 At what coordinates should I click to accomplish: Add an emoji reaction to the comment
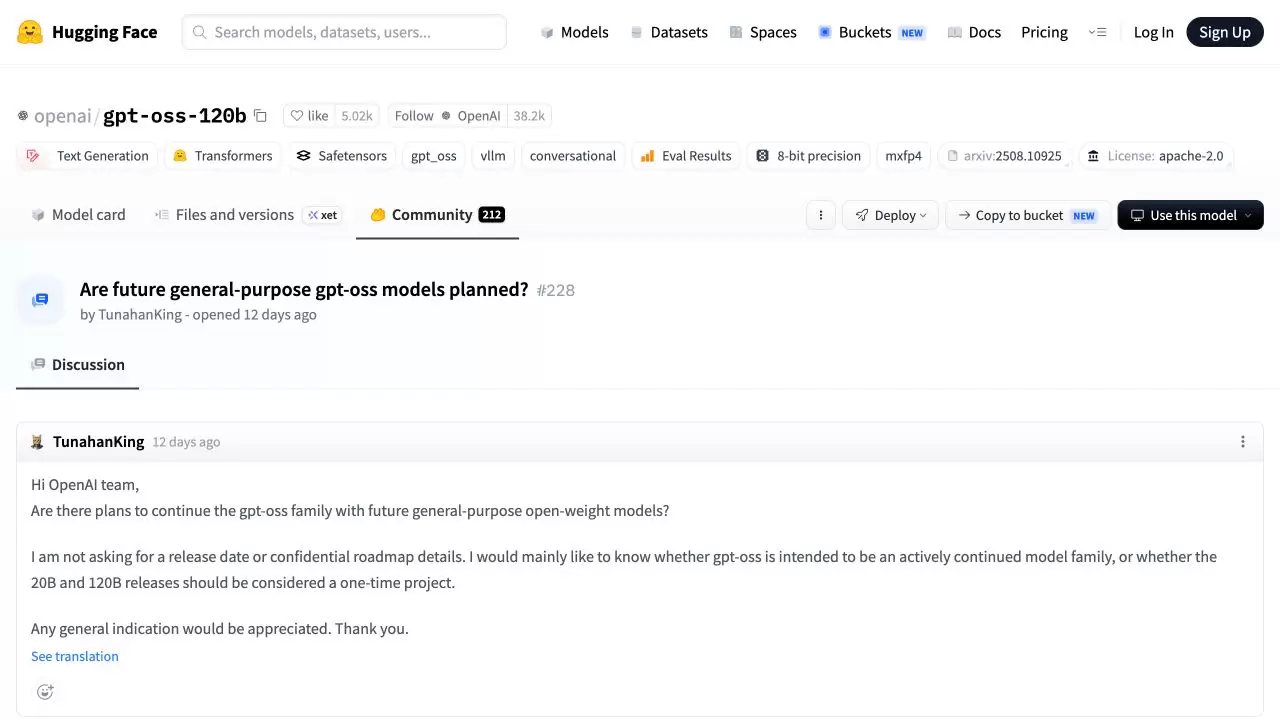pos(45,692)
